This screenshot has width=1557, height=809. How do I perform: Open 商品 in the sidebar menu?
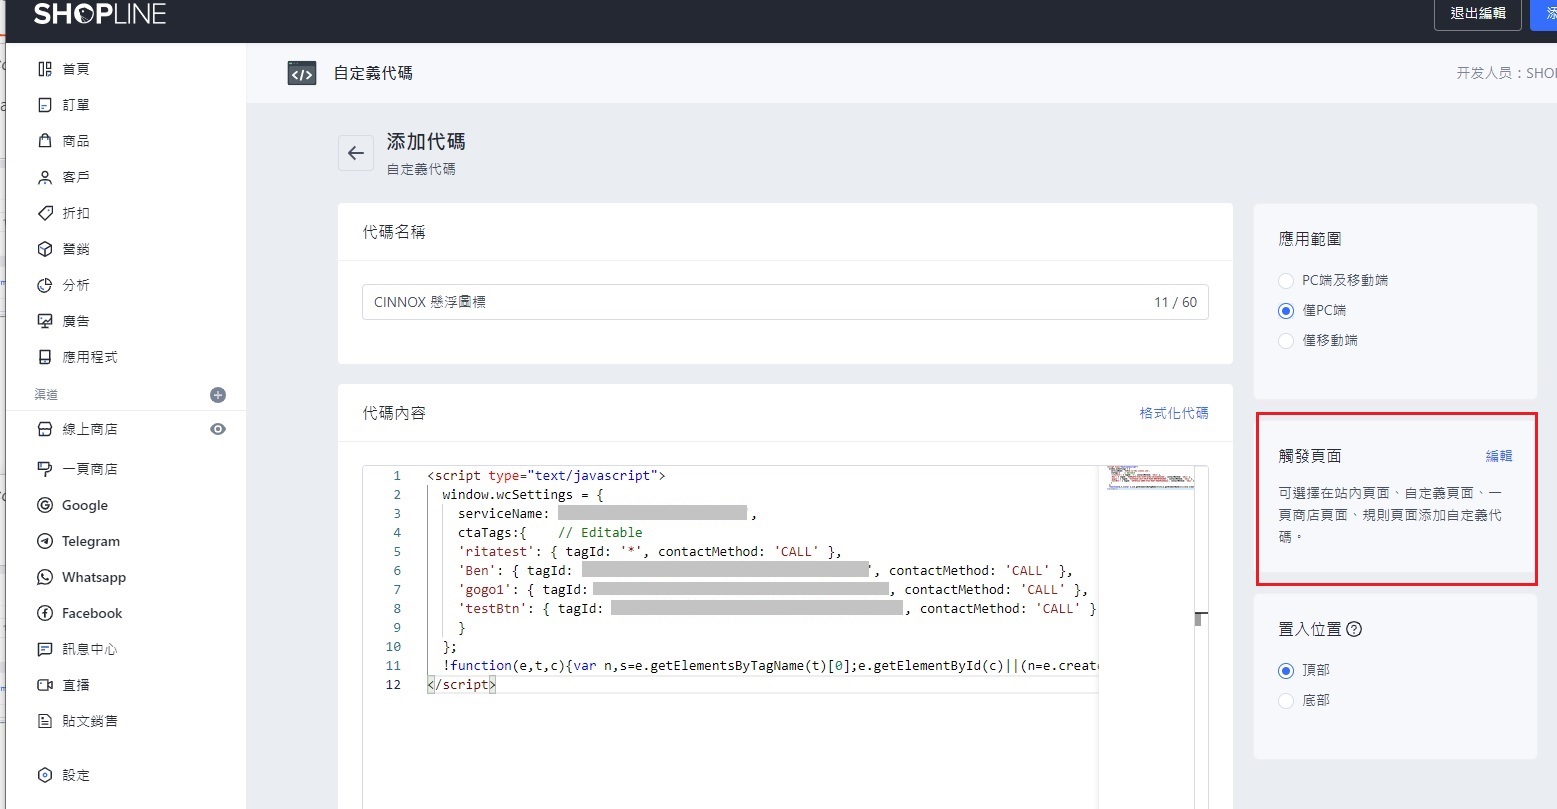76,141
